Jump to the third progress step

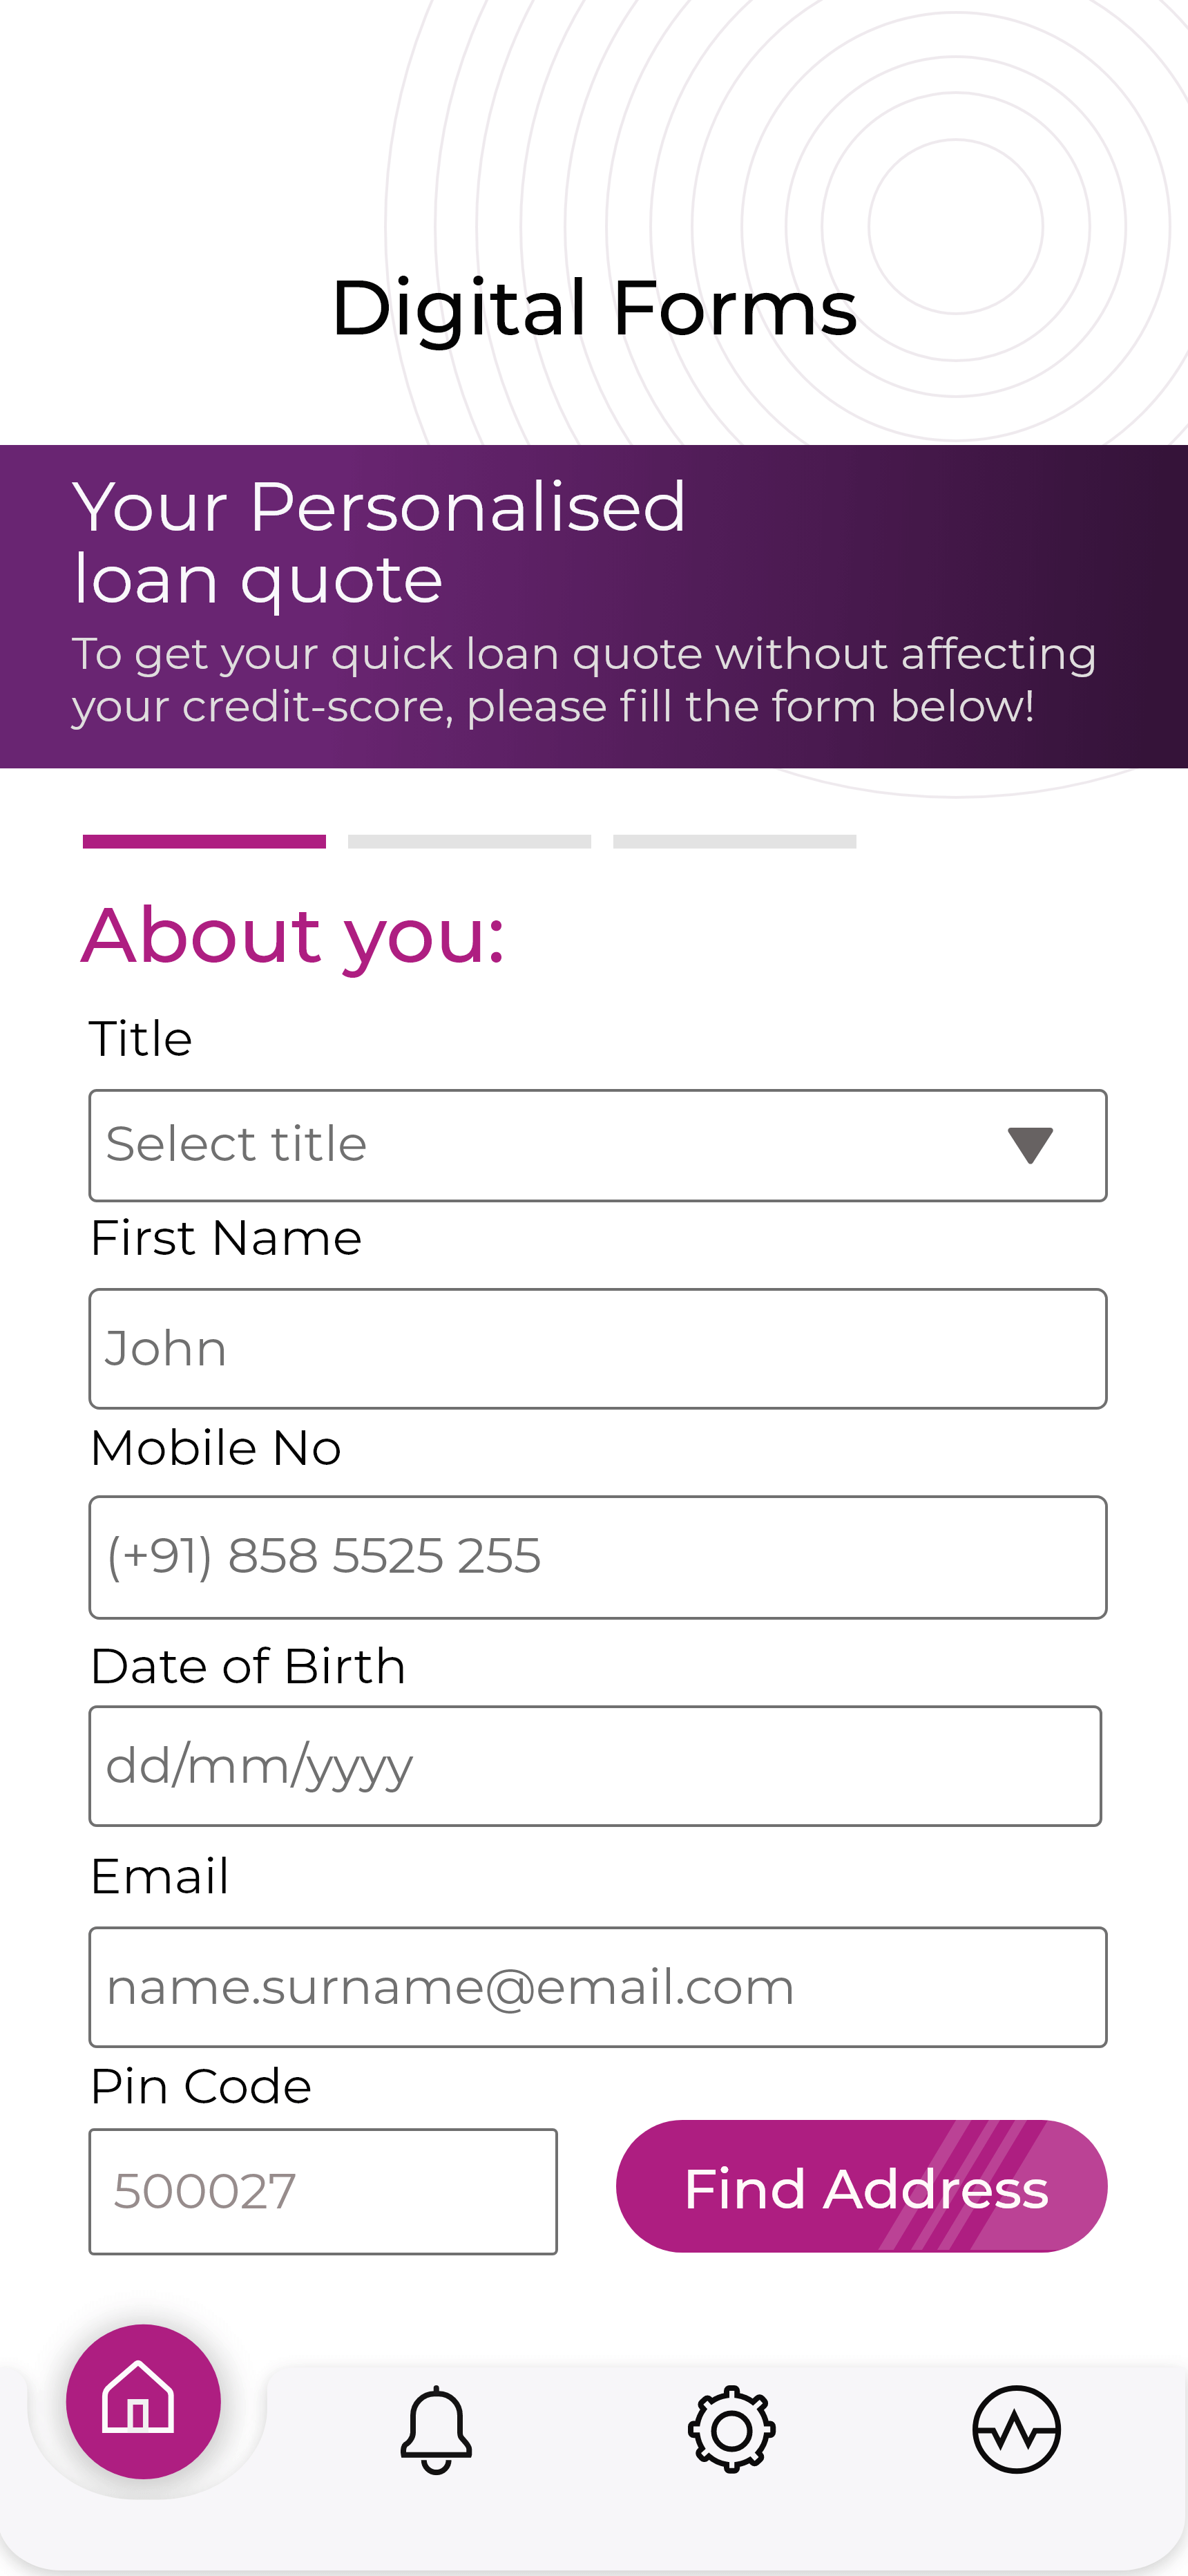[734, 841]
